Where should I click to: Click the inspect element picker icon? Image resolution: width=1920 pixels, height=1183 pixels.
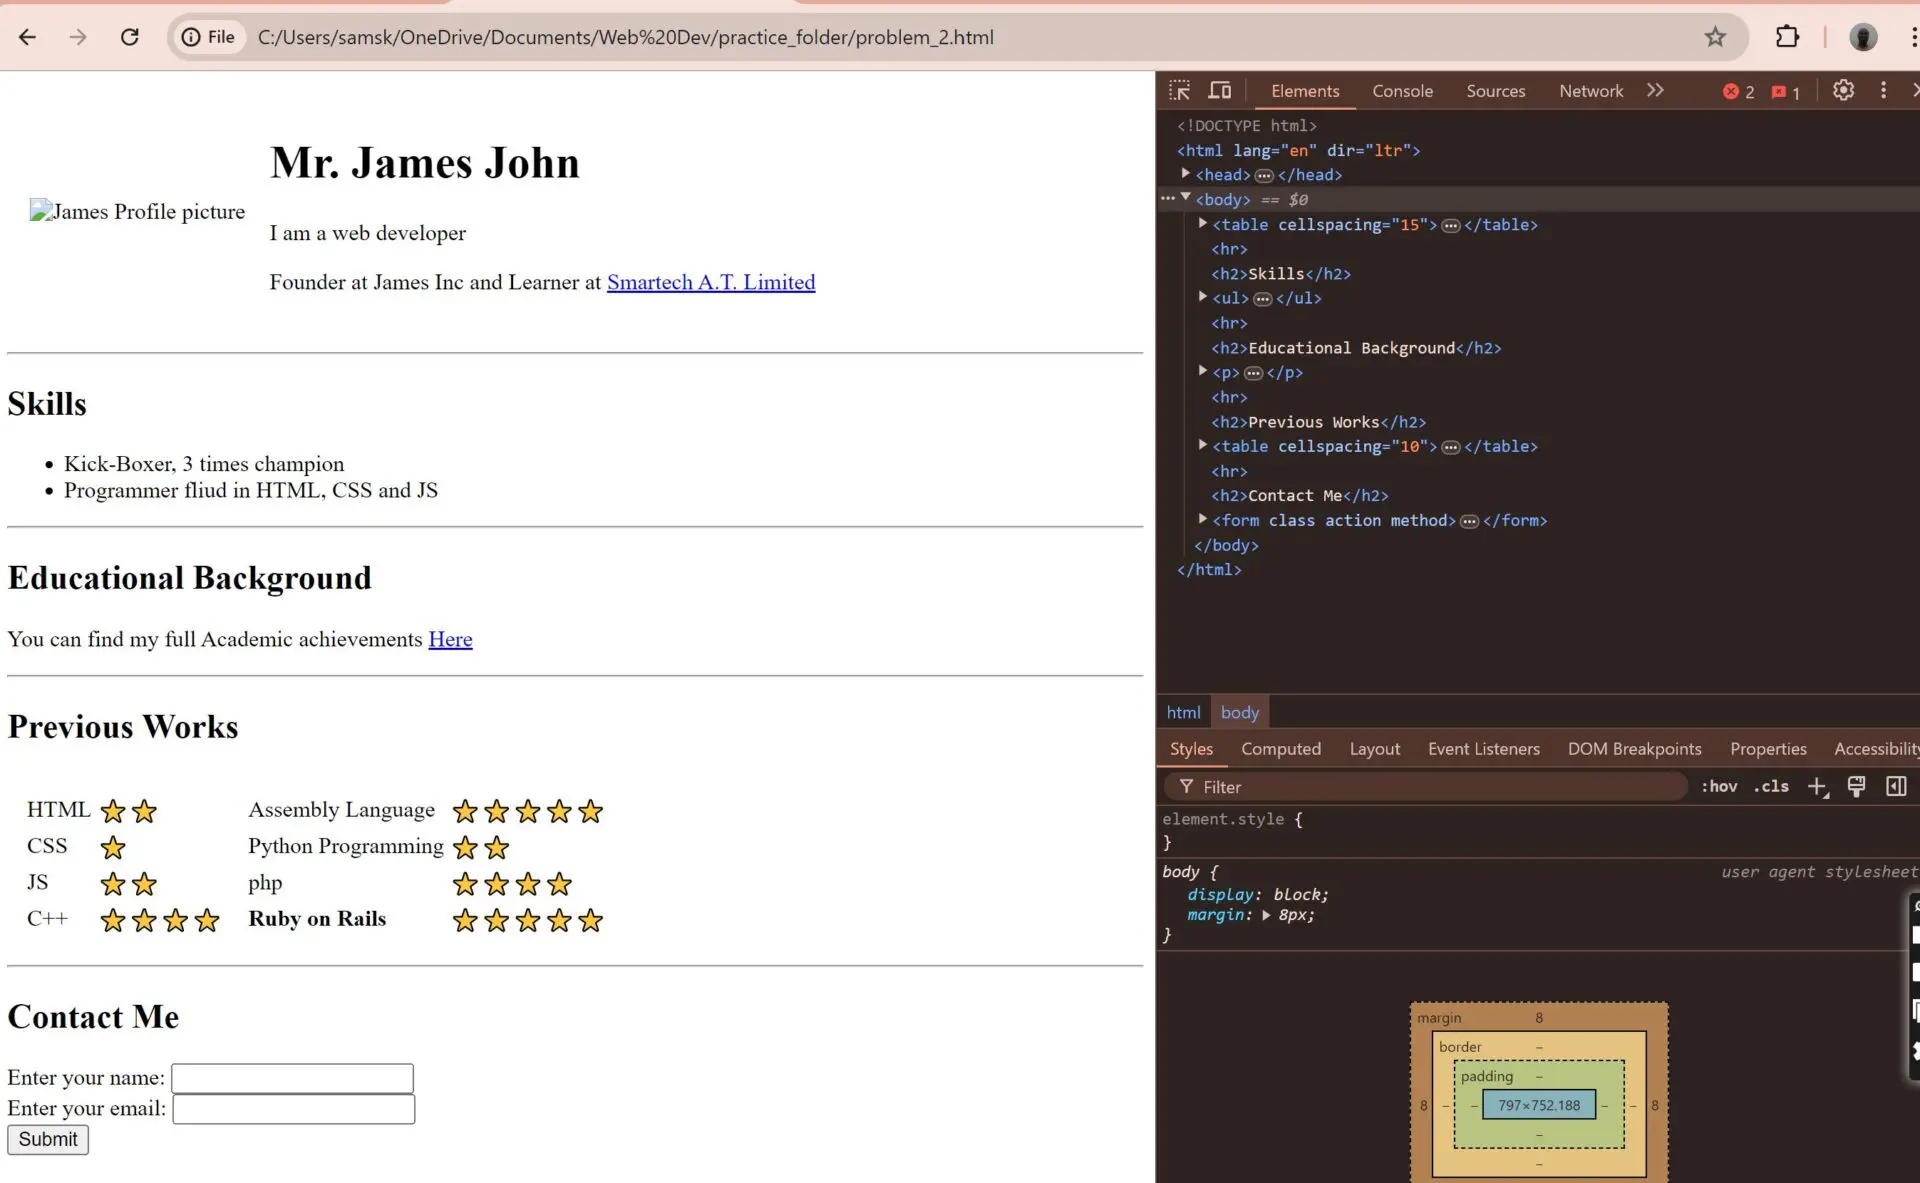tap(1178, 90)
